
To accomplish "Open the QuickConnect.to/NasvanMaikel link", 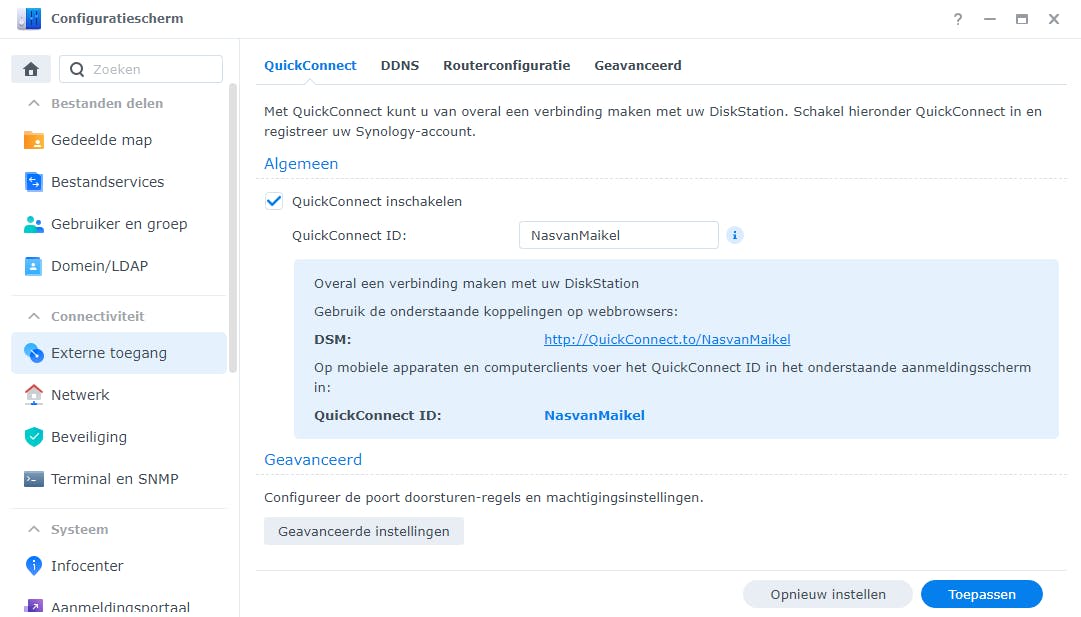I will pyautogui.click(x=667, y=340).
